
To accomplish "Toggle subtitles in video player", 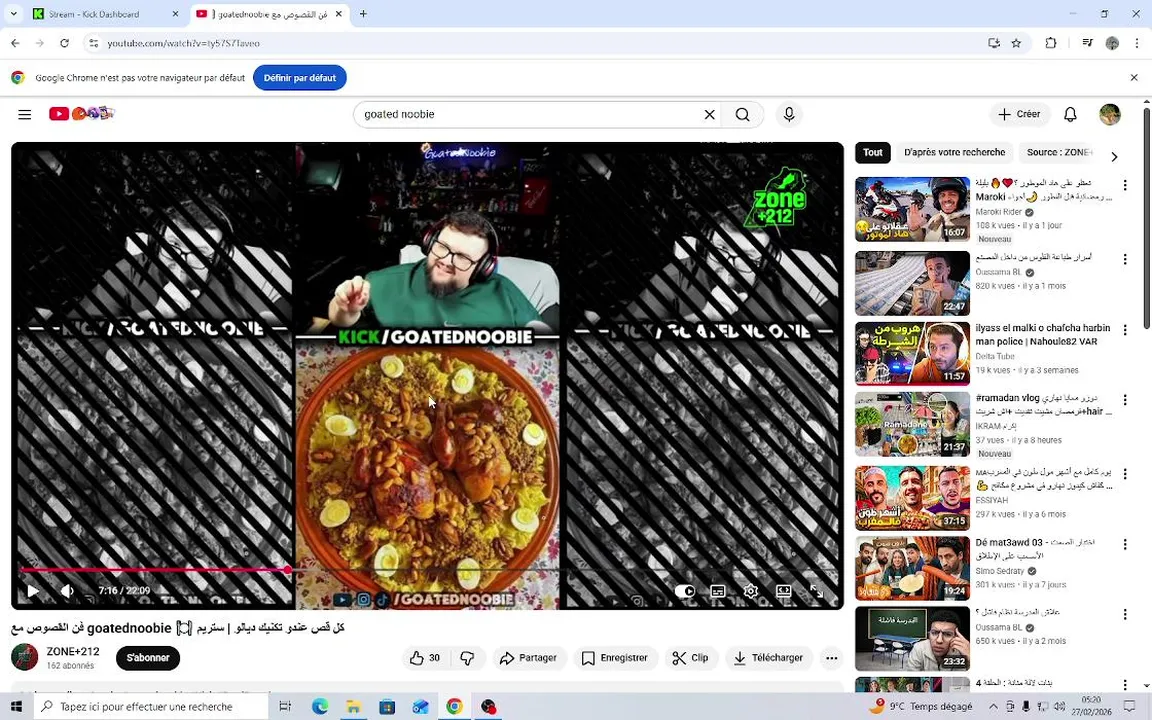I will pyautogui.click(x=718, y=591).
